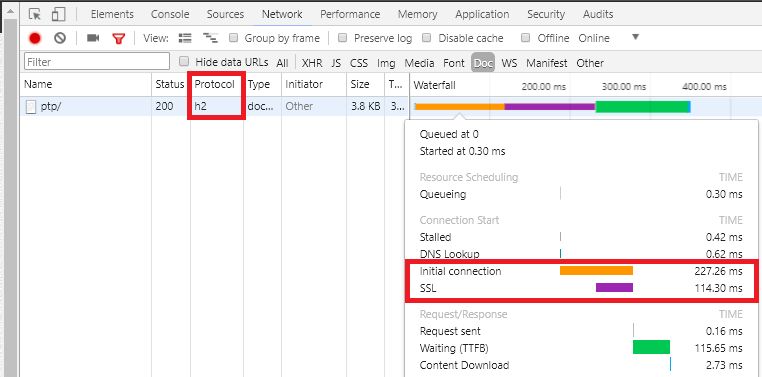The height and width of the screenshot is (377, 762).
Task: Click the Waiting (TTFB) label
Action: 454,348
